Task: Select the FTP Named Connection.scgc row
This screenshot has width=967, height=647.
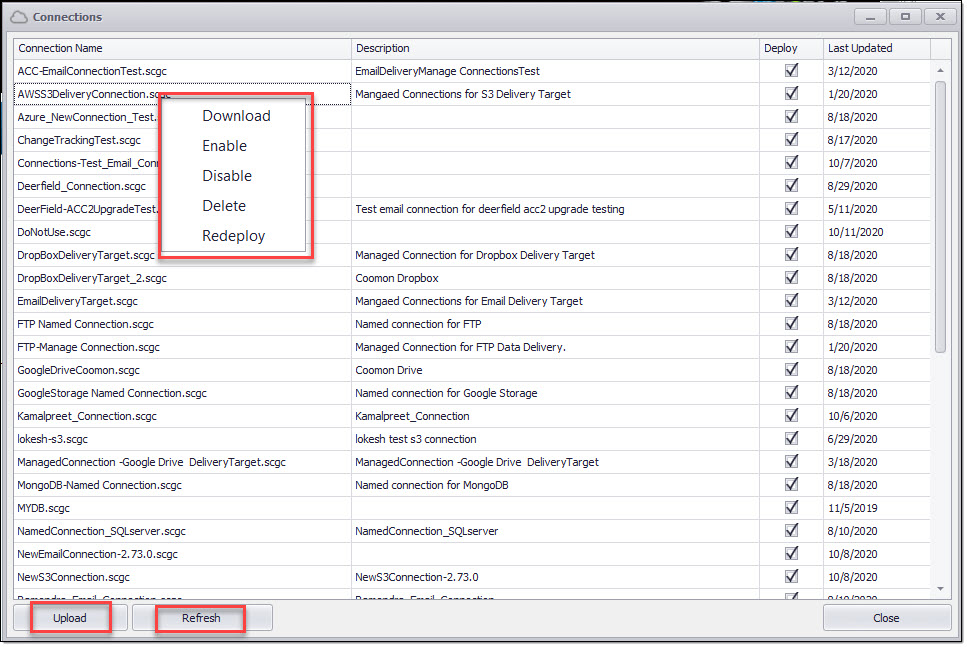Action: pyautogui.click(x=86, y=324)
